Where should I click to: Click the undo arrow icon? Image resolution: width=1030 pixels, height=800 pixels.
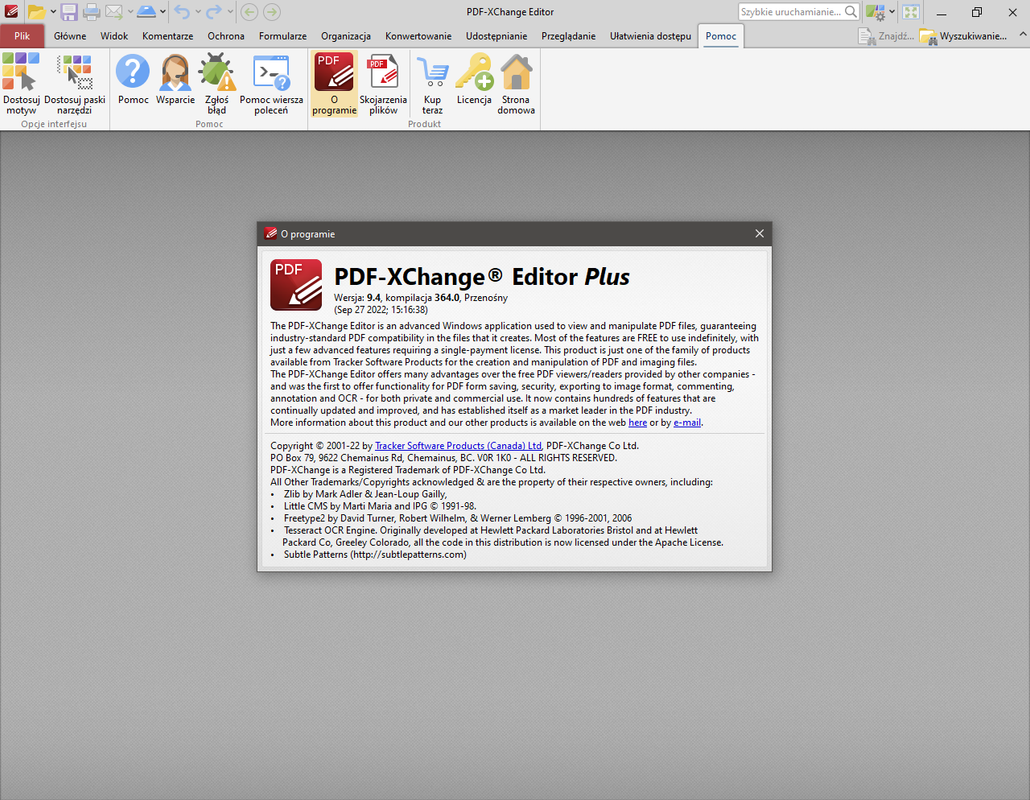click(182, 12)
